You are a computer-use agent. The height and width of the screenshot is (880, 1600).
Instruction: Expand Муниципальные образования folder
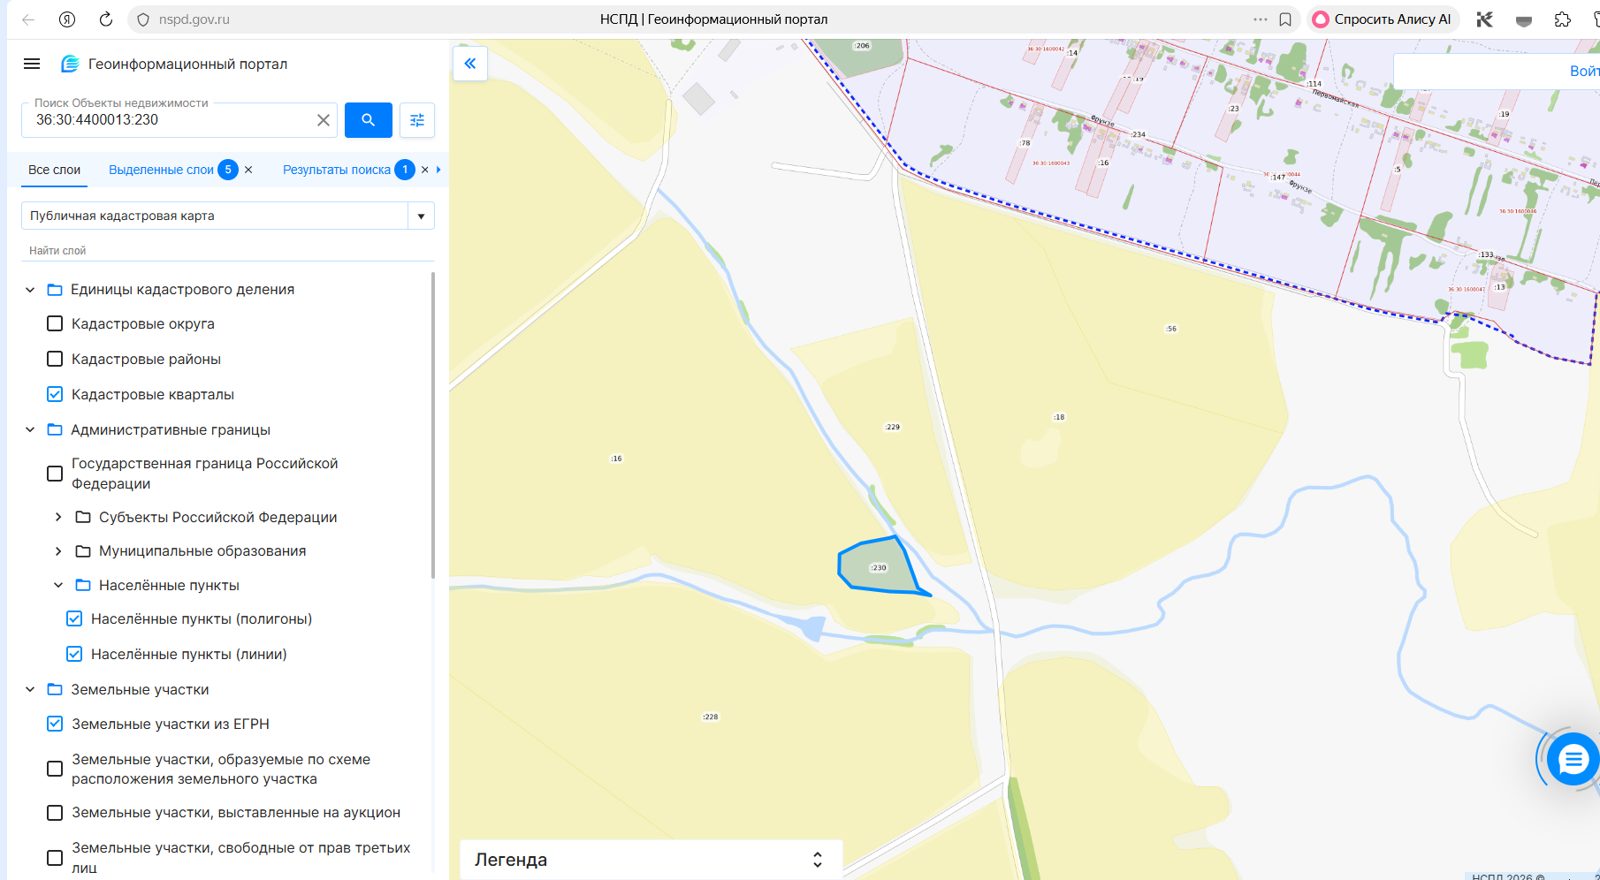[x=58, y=551]
